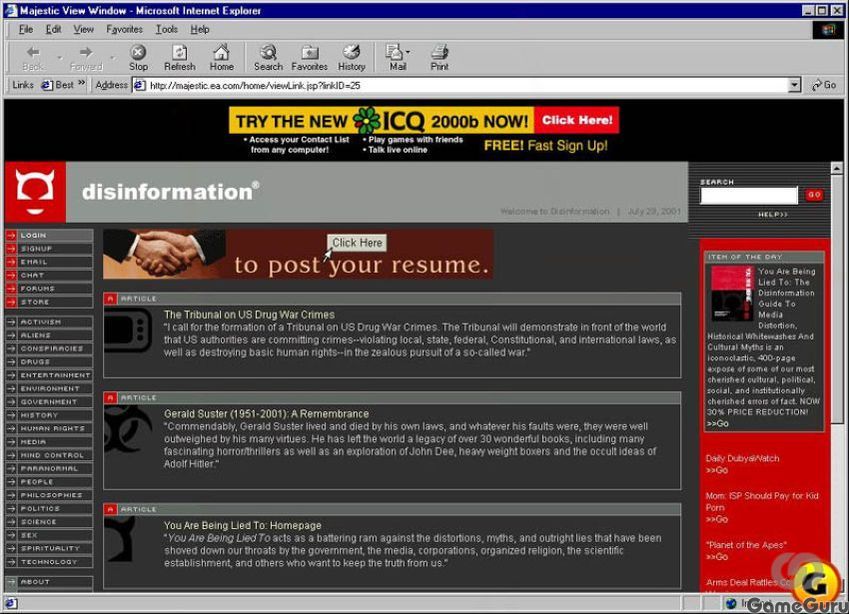Click the page scrollbar up arrow
This screenshot has height=614, width=849.
coord(837,168)
